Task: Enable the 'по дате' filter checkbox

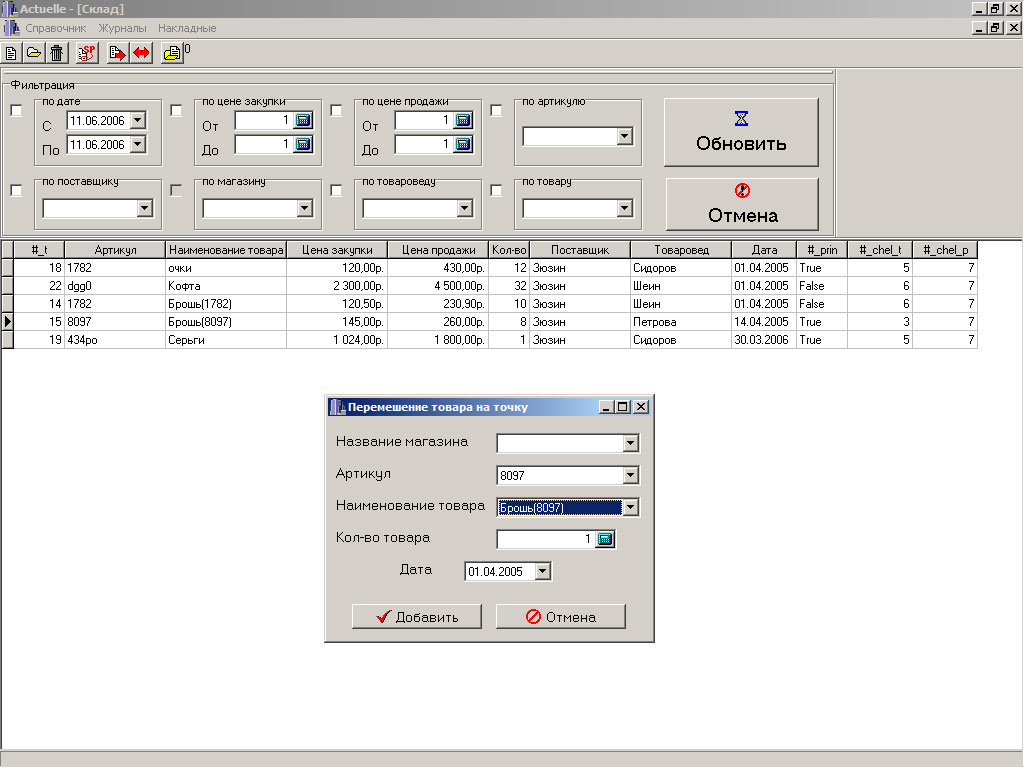Action: (x=16, y=111)
